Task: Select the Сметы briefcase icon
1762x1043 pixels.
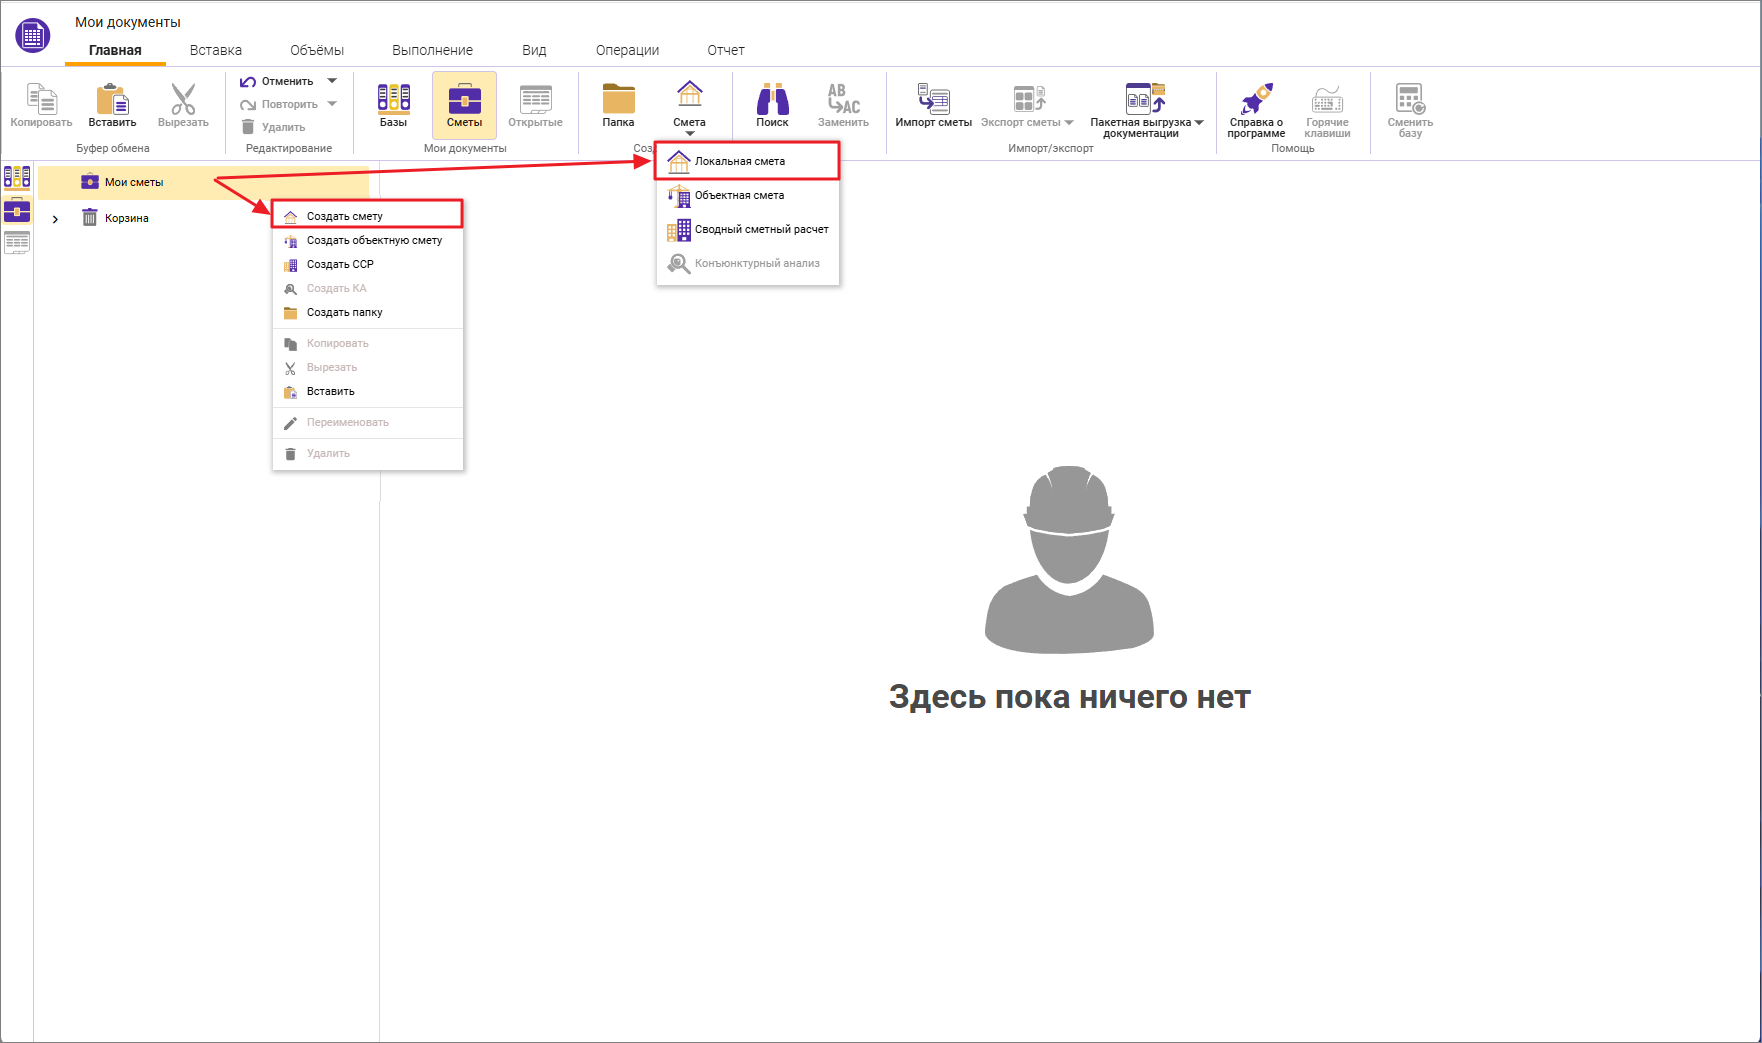Action: tap(464, 105)
